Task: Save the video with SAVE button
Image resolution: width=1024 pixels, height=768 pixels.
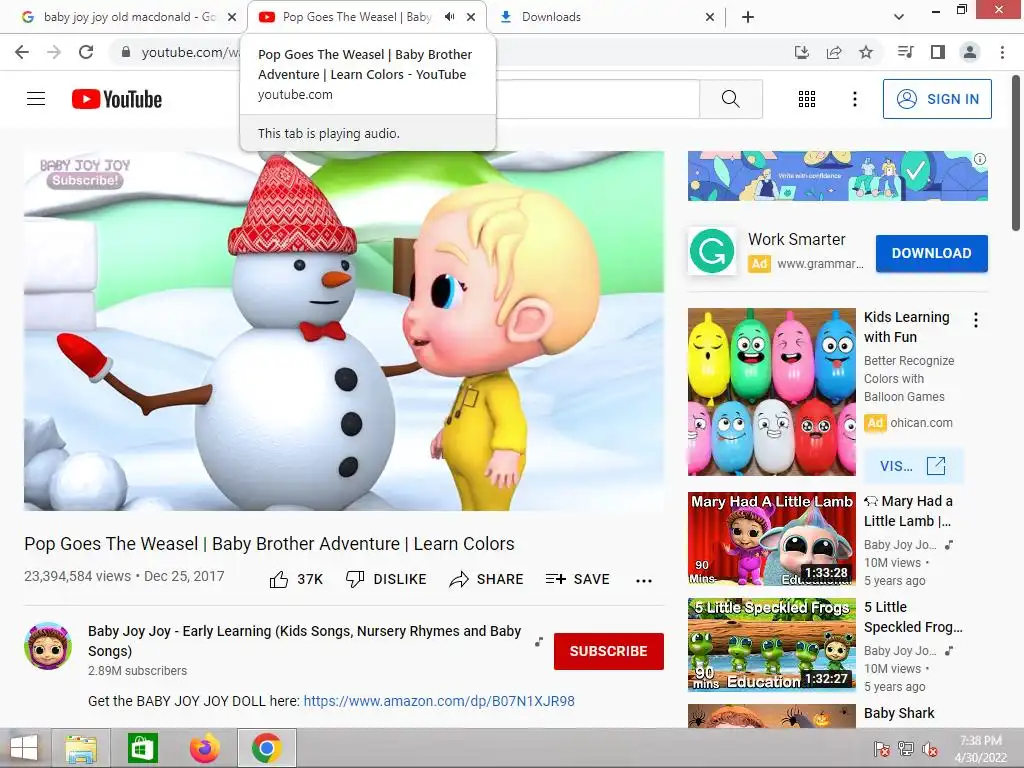Action: 577,579
